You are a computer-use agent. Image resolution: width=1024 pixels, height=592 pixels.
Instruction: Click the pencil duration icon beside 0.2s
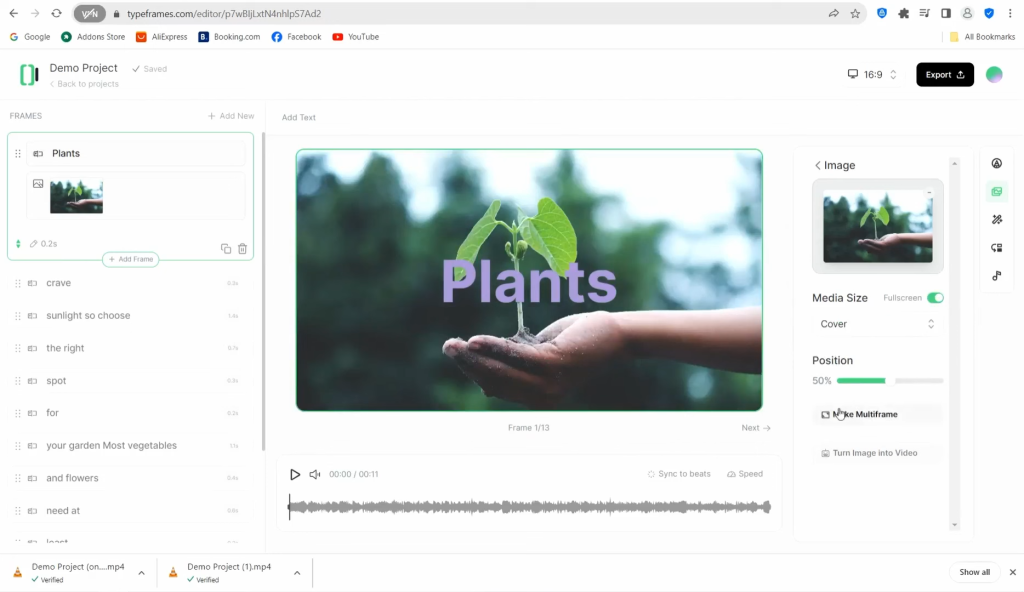coord(33,244)
